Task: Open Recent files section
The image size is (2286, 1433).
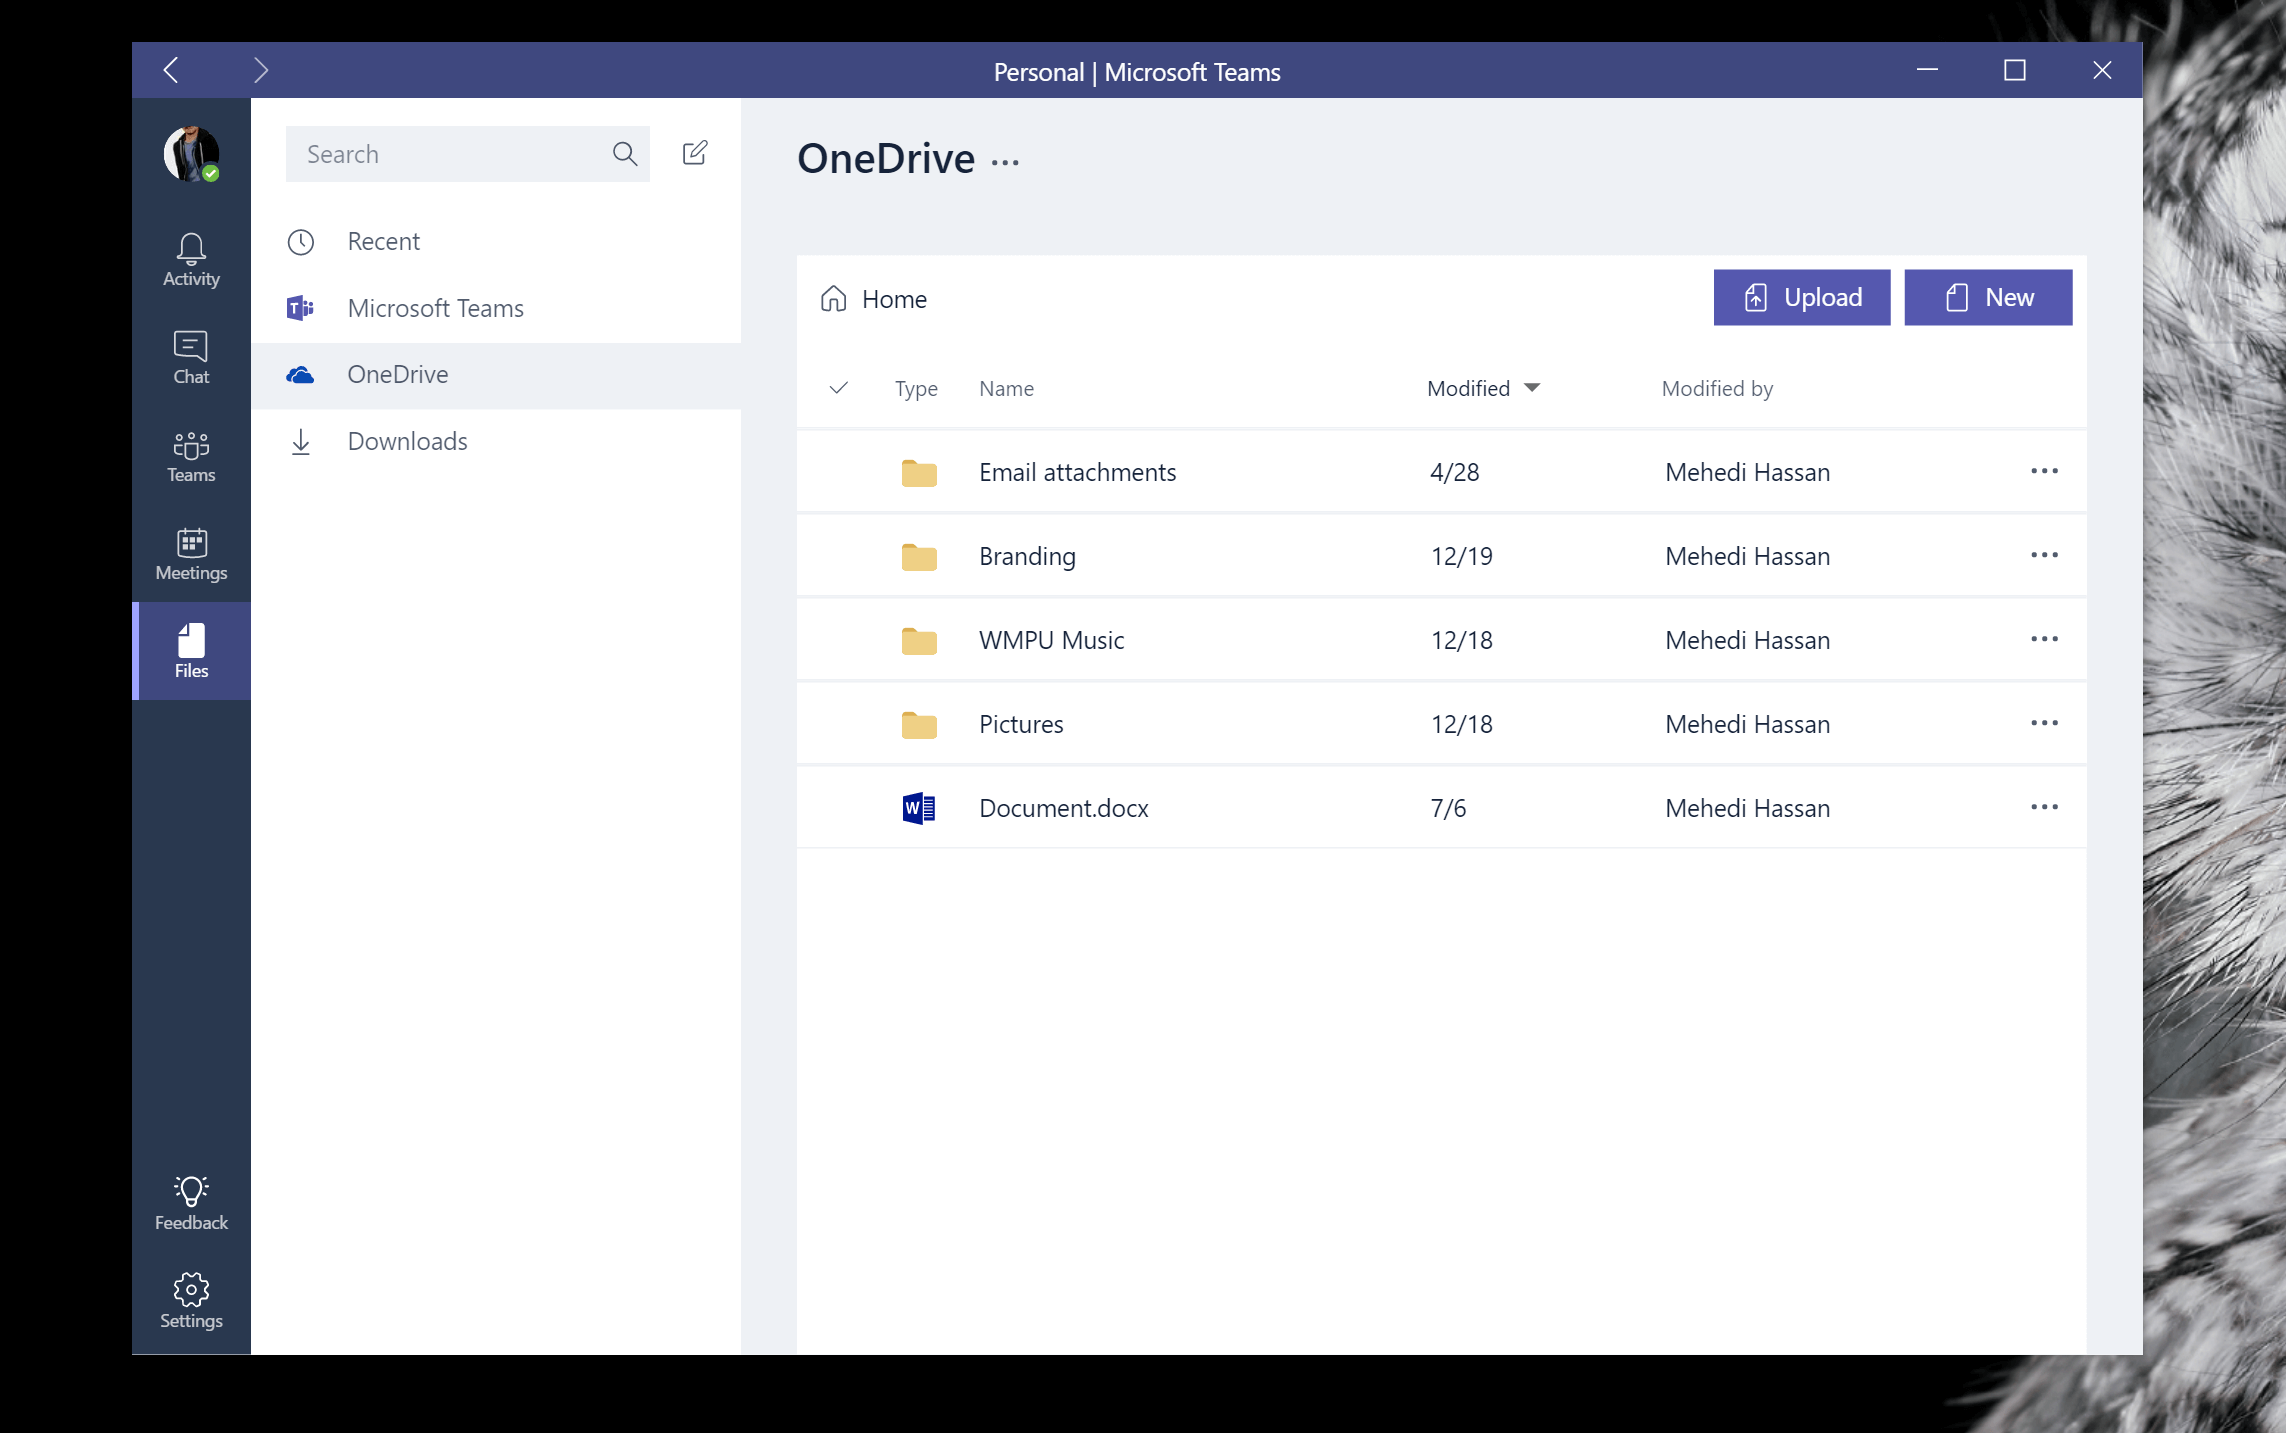Action: [381, 241]
